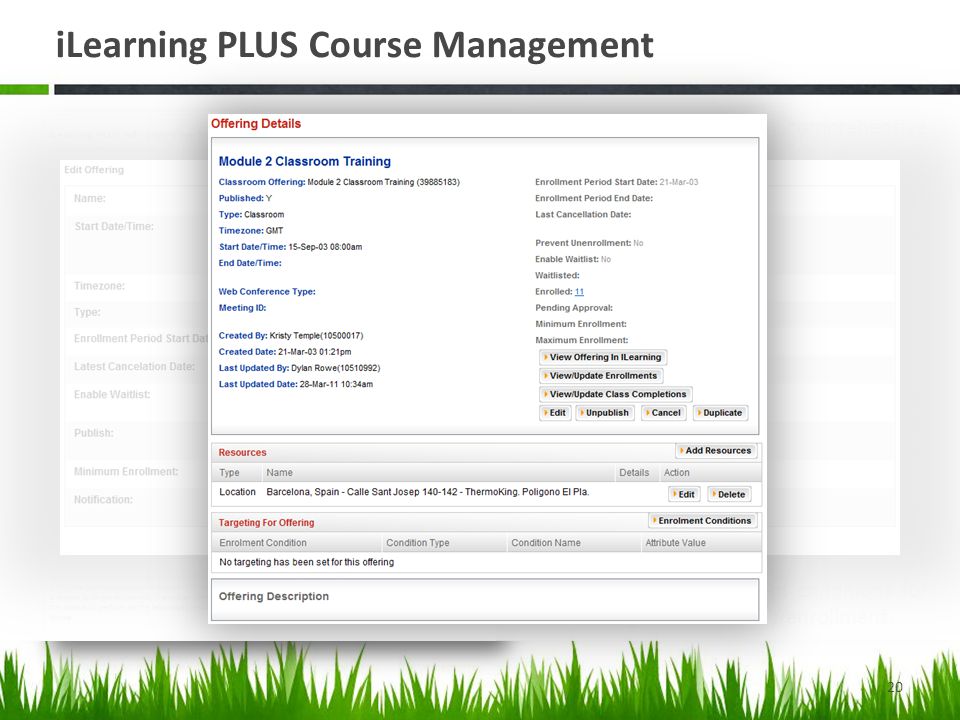This screenshot has width=960, height=720.
Task: Click the 'Condition Type' column header
Action: tap(418, 542)
